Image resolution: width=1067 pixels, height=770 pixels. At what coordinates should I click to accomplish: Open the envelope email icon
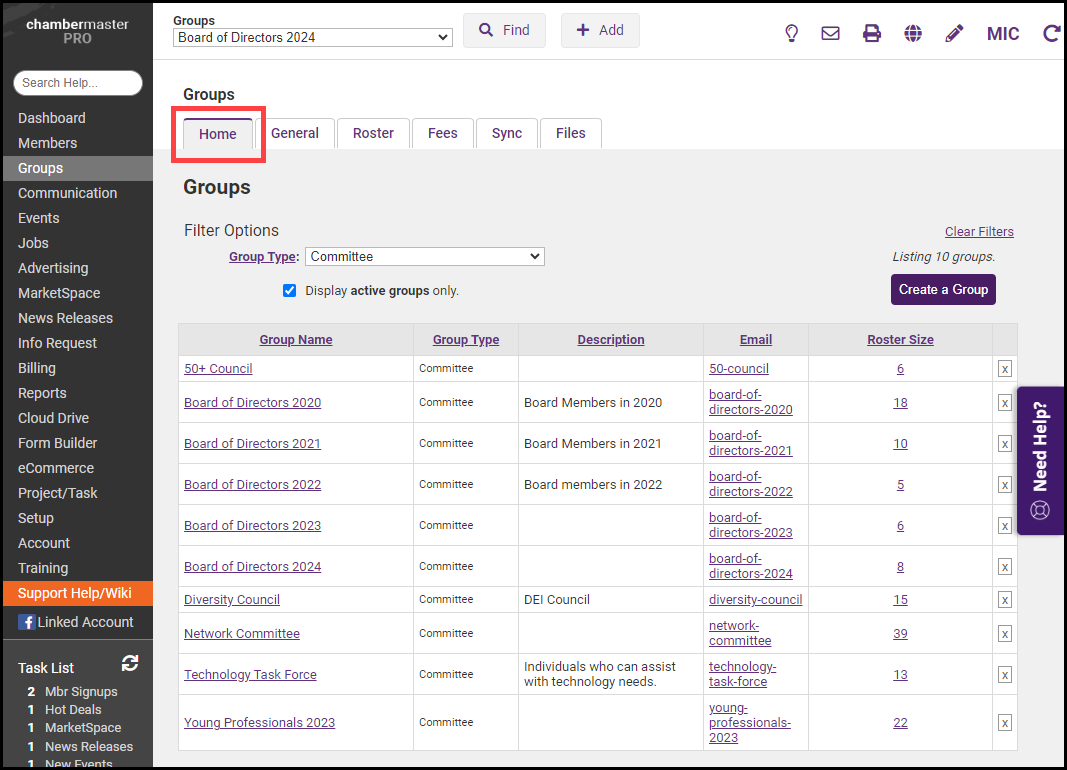tap(830, 33)
